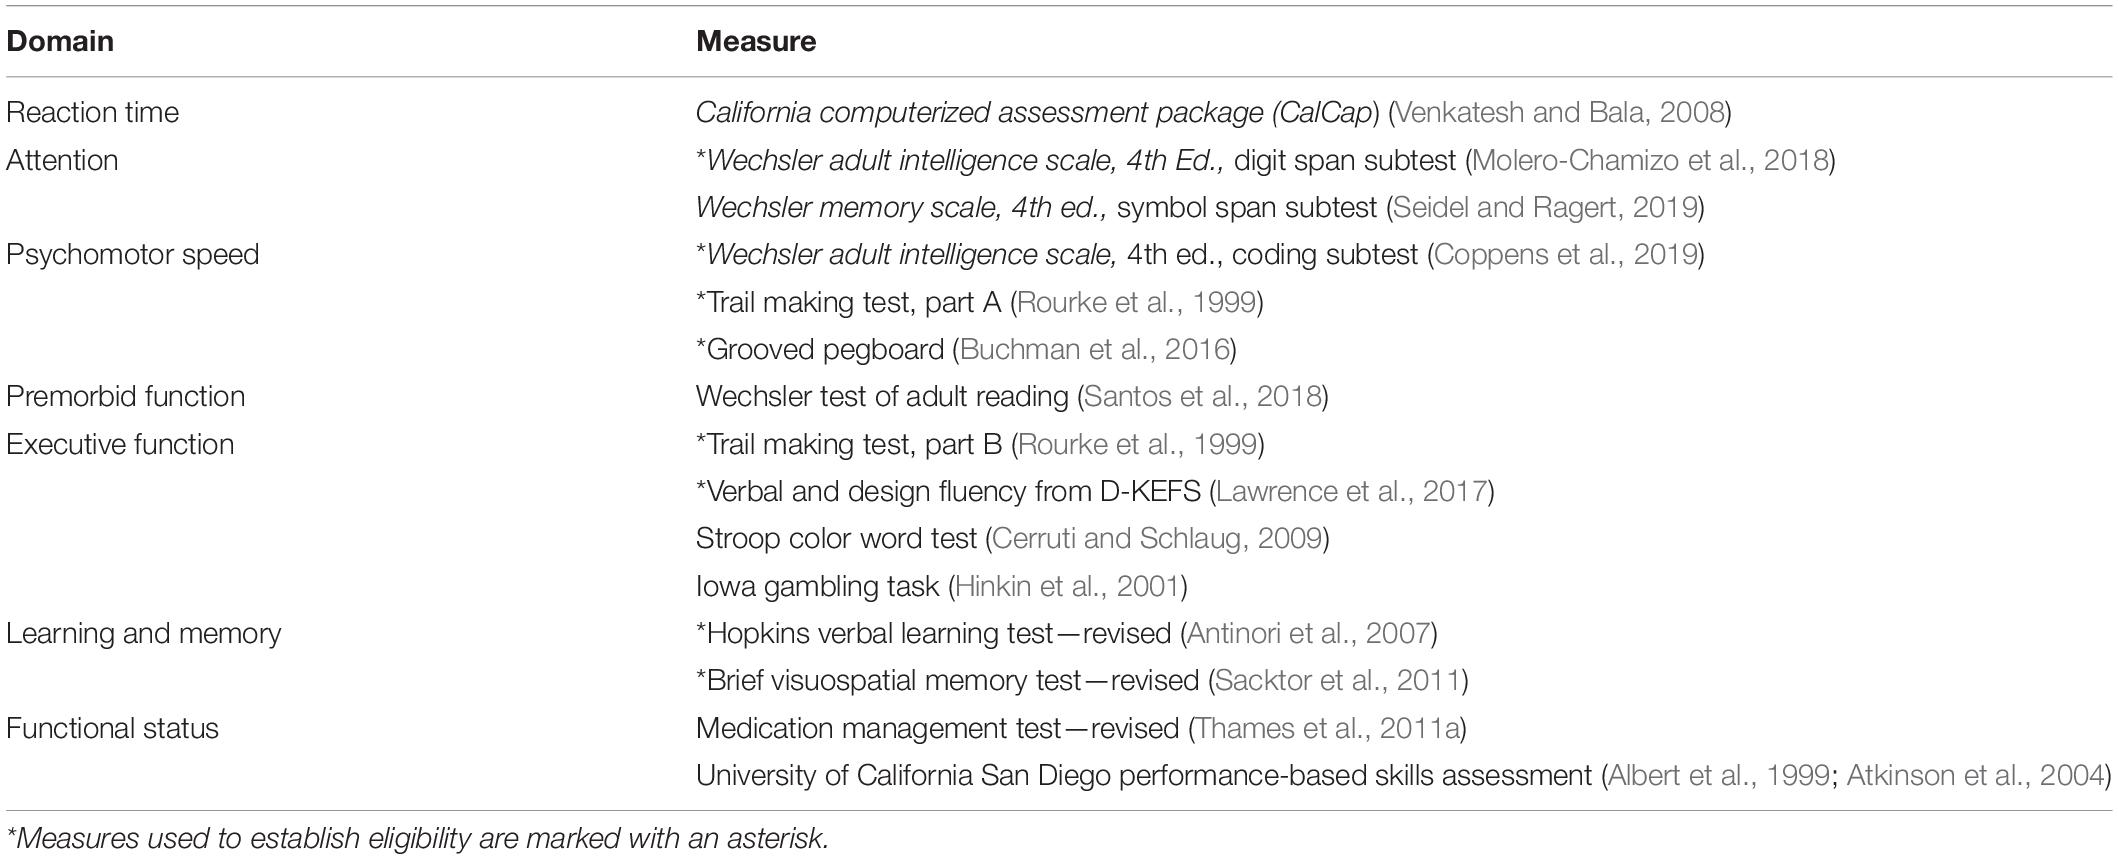This screenshot has height=859, width=2118.
Task: Open Thames et al., 2011a reference
Action: click(x=1327, y=728)
